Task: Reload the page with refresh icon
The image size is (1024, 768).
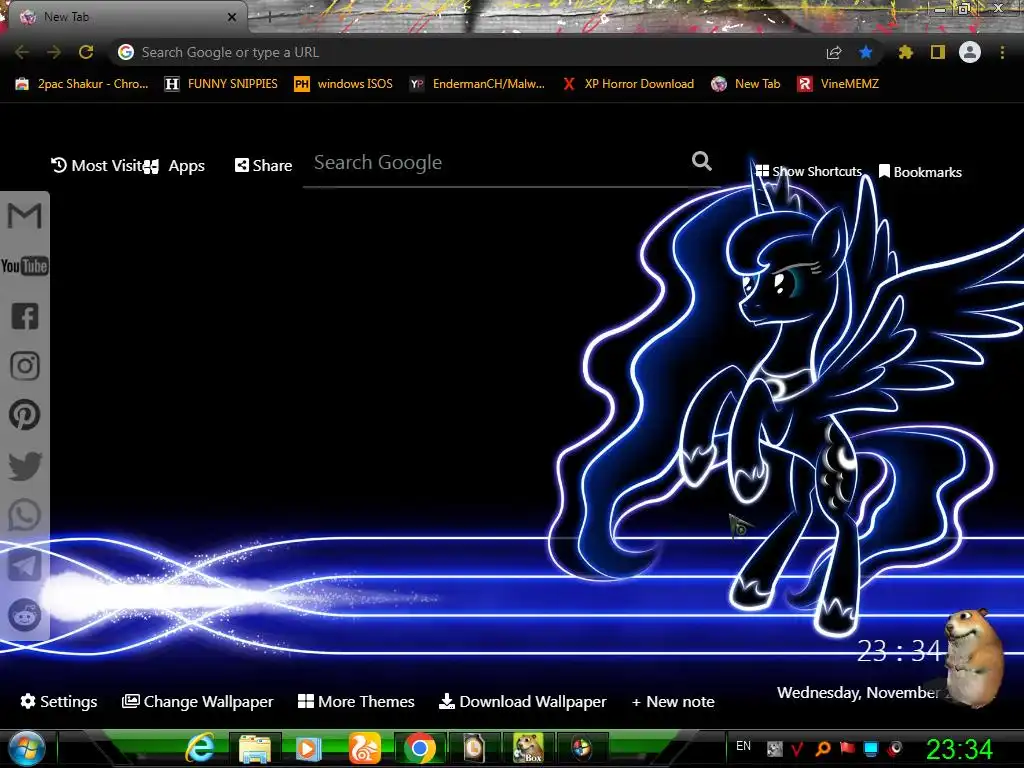Action: coord(86,52)
